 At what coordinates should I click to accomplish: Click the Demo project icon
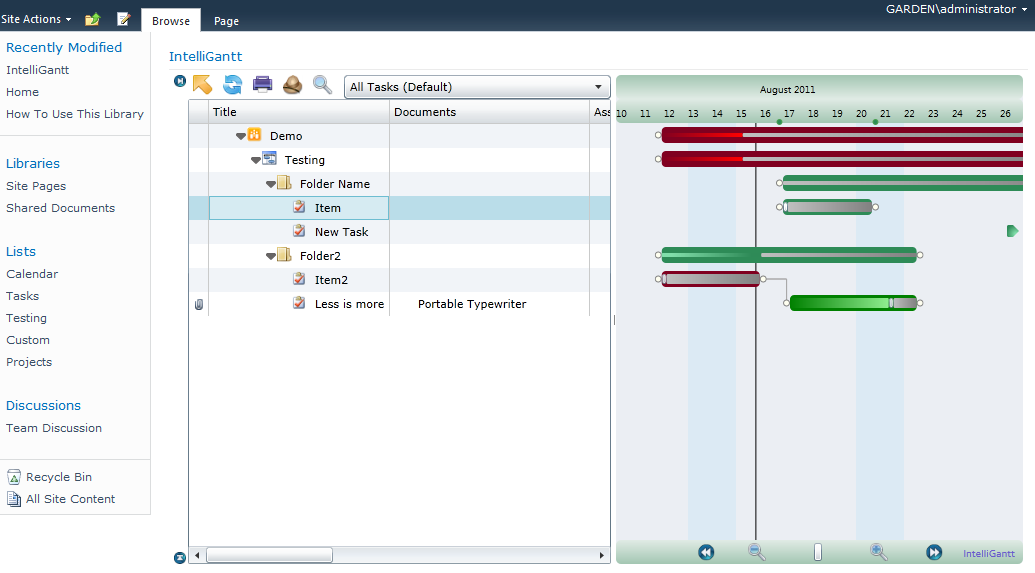(x=254, y=135)
